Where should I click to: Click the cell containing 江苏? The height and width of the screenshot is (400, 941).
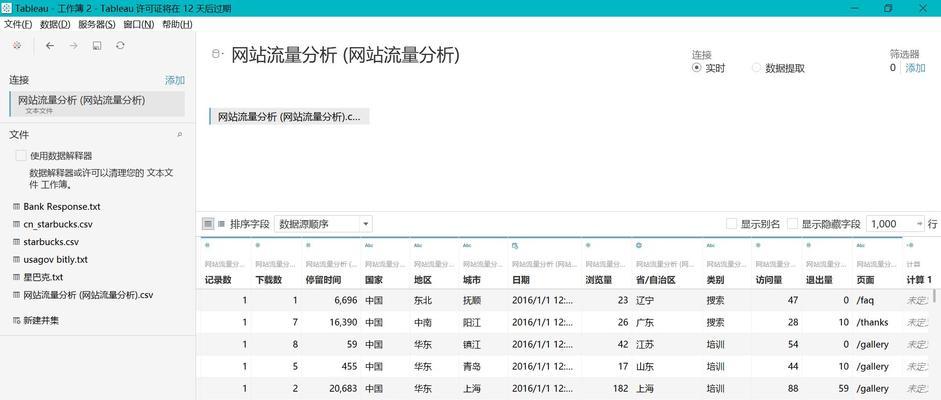667,345
